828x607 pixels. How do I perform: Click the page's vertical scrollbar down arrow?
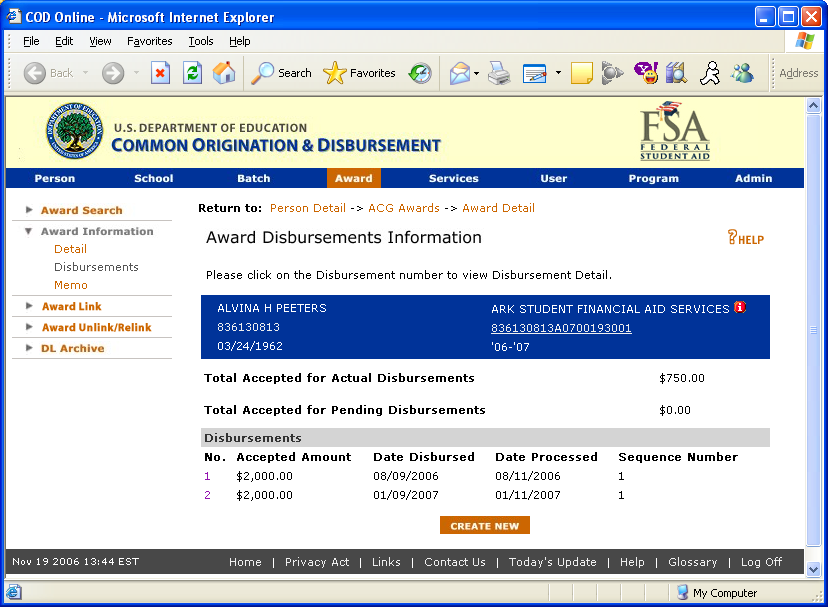pyautogui.click(x=813, y=568)
